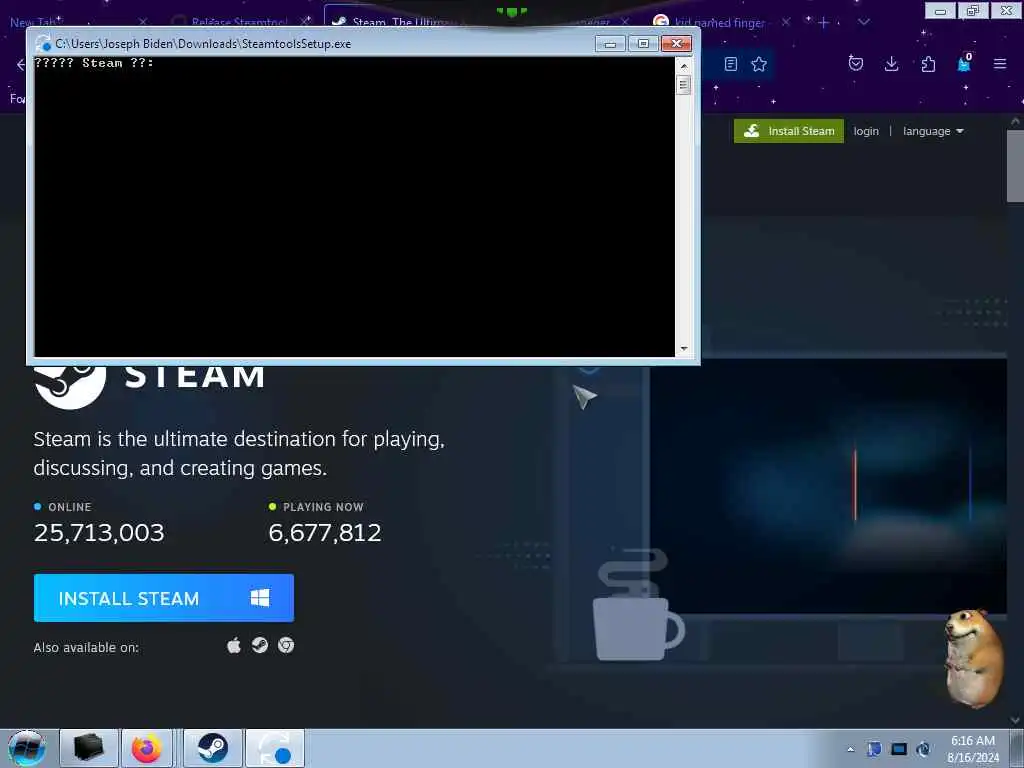Open the taskbar clock 6:16 AM
Image resolution: width=1024 pixels, height=768 pixels.
[972, 748]
